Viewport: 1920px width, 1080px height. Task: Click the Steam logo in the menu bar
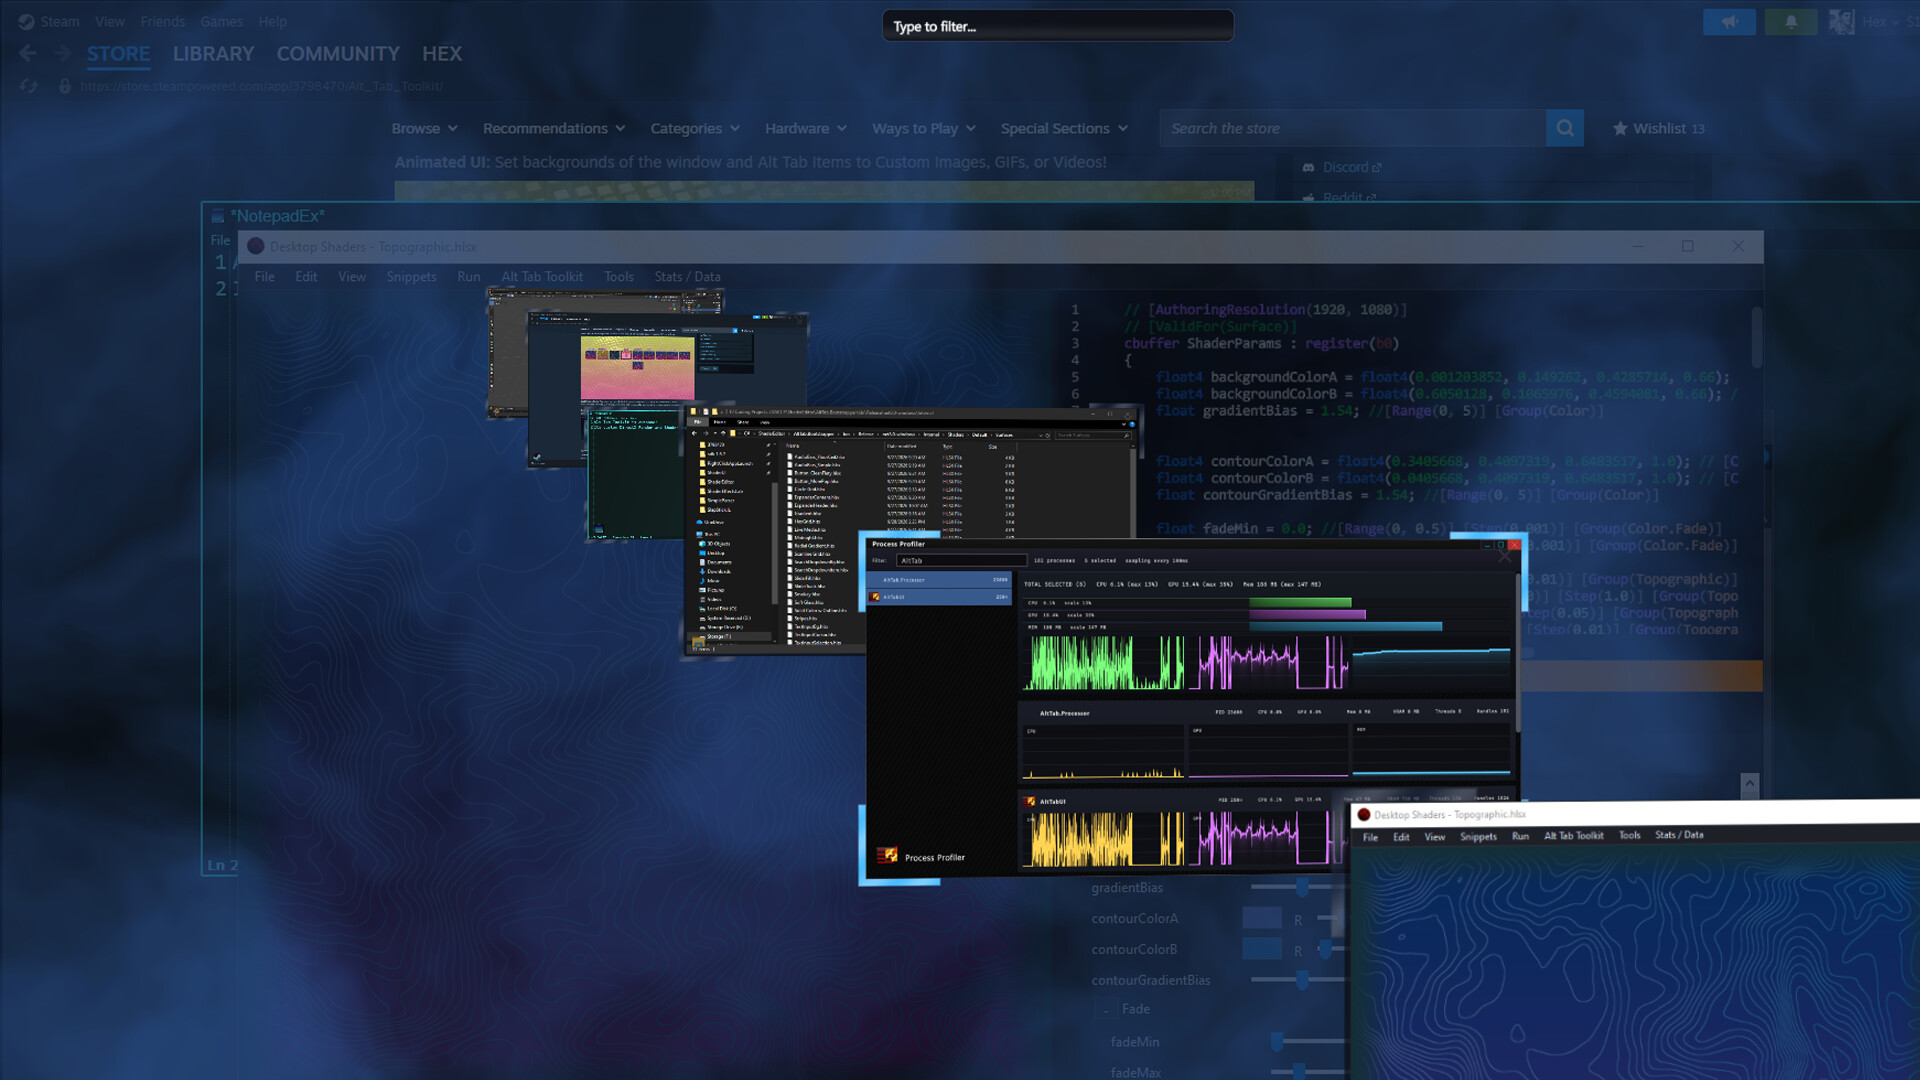[x=27, y=21]
